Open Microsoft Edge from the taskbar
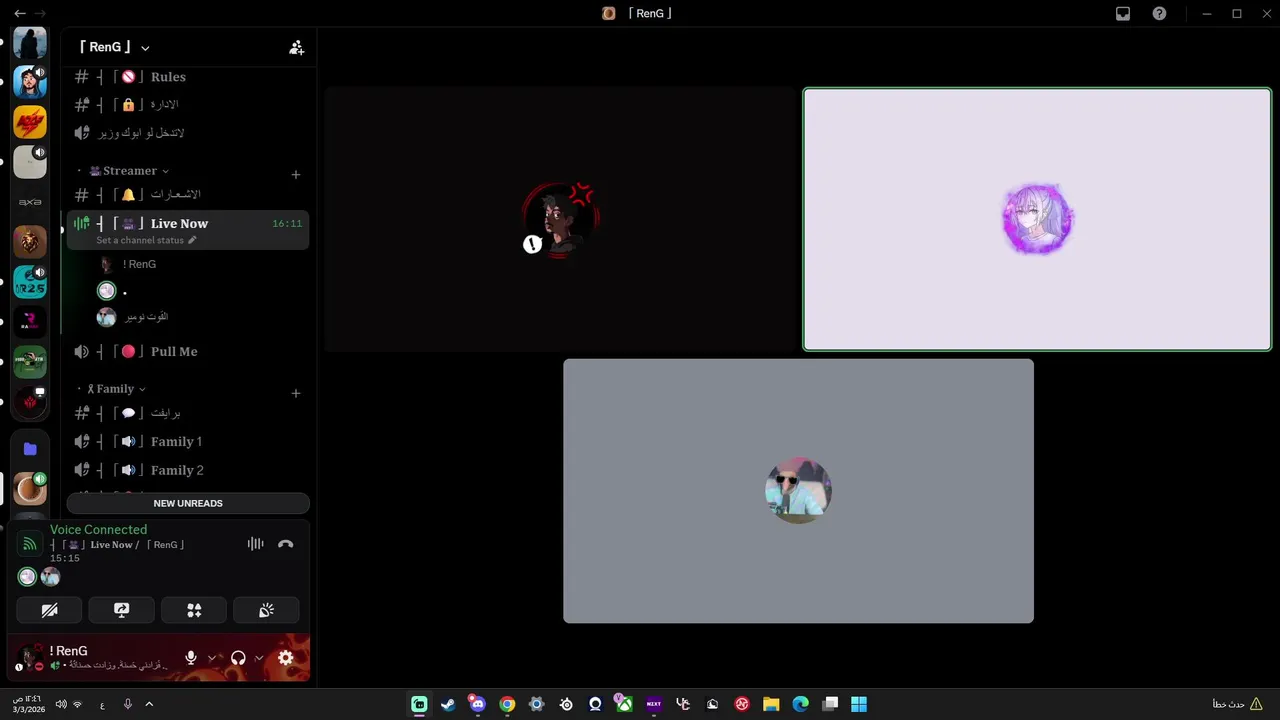Screen dimensions: 1280x720 [800, 704]
